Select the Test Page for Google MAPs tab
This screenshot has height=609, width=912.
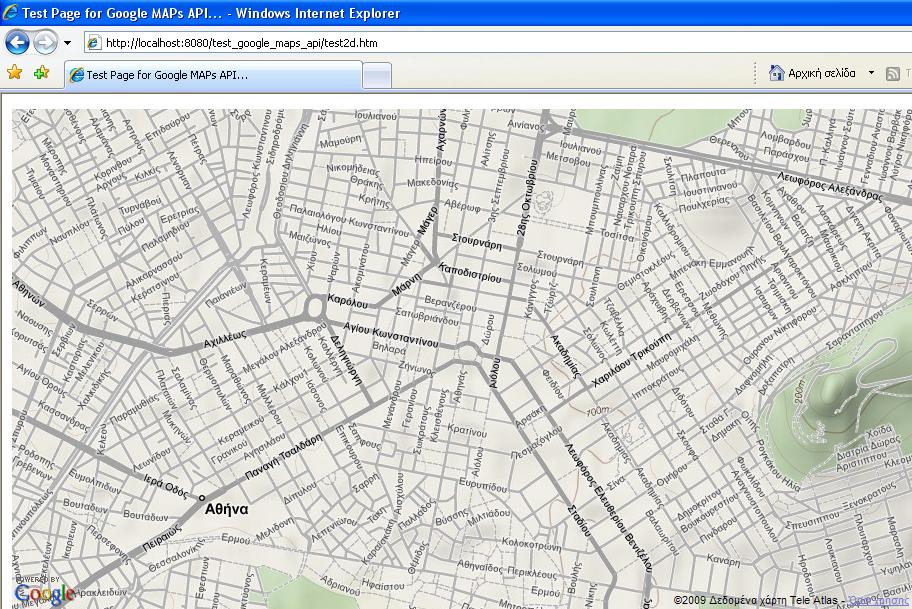coord(213,75)
